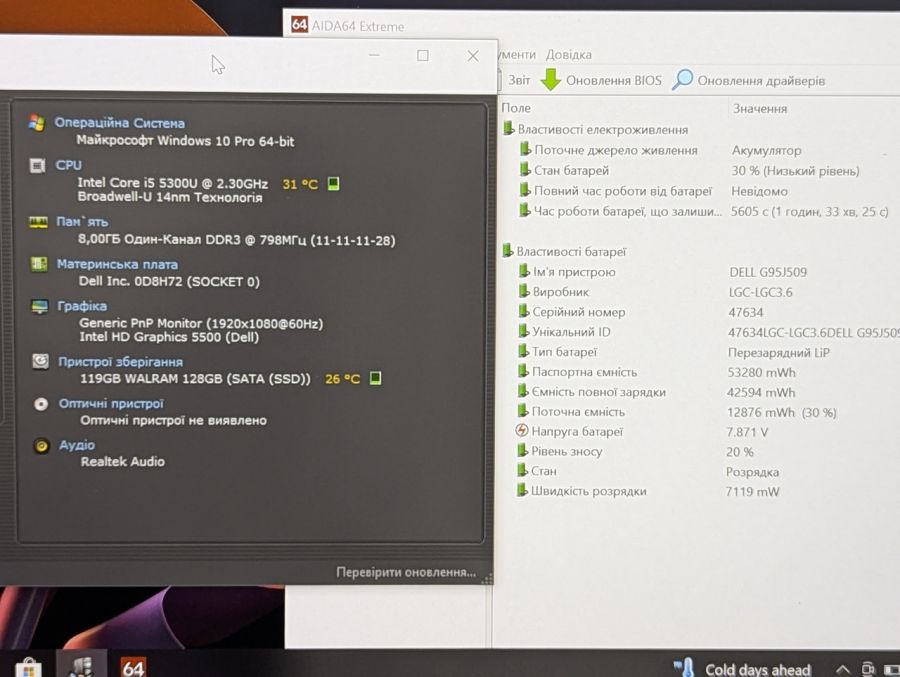The height and width of the screenshot is (677, 900).
Task: Click the Speccy taskbar icon
Action: click(81, 666)
